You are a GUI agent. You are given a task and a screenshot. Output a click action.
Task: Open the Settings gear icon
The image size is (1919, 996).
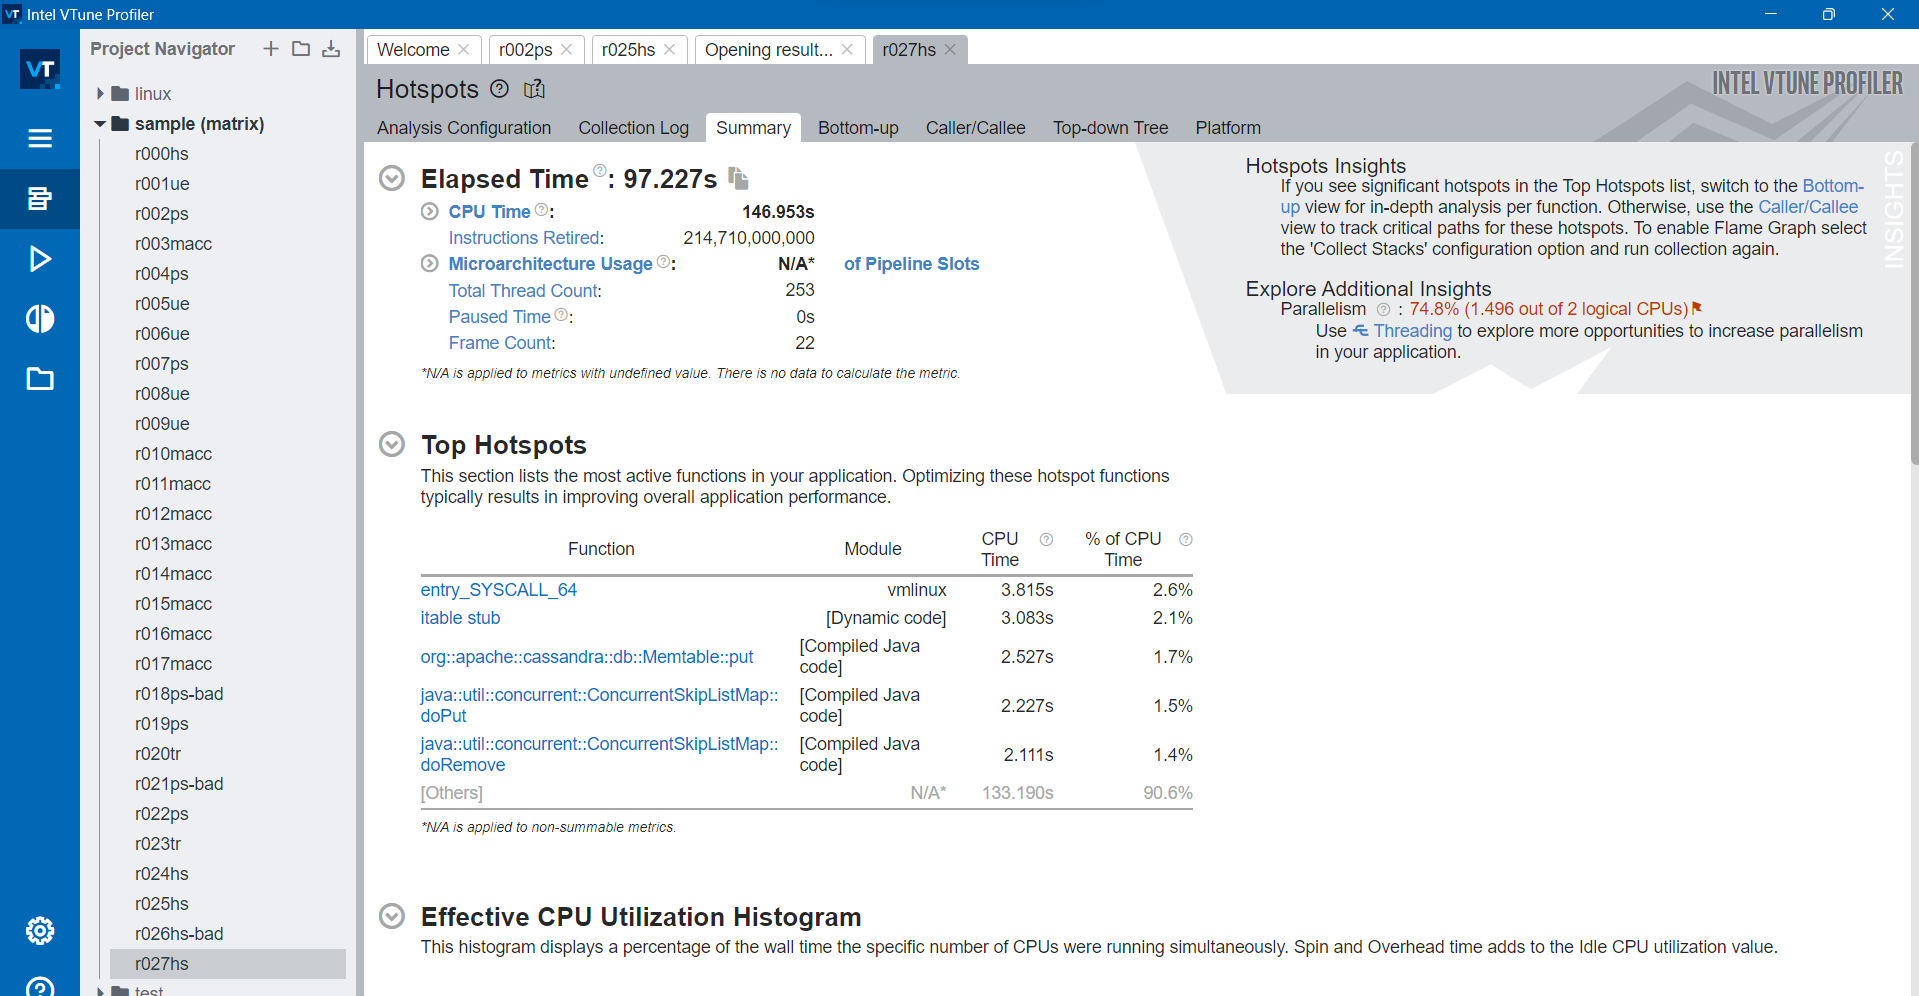point(40,930)
